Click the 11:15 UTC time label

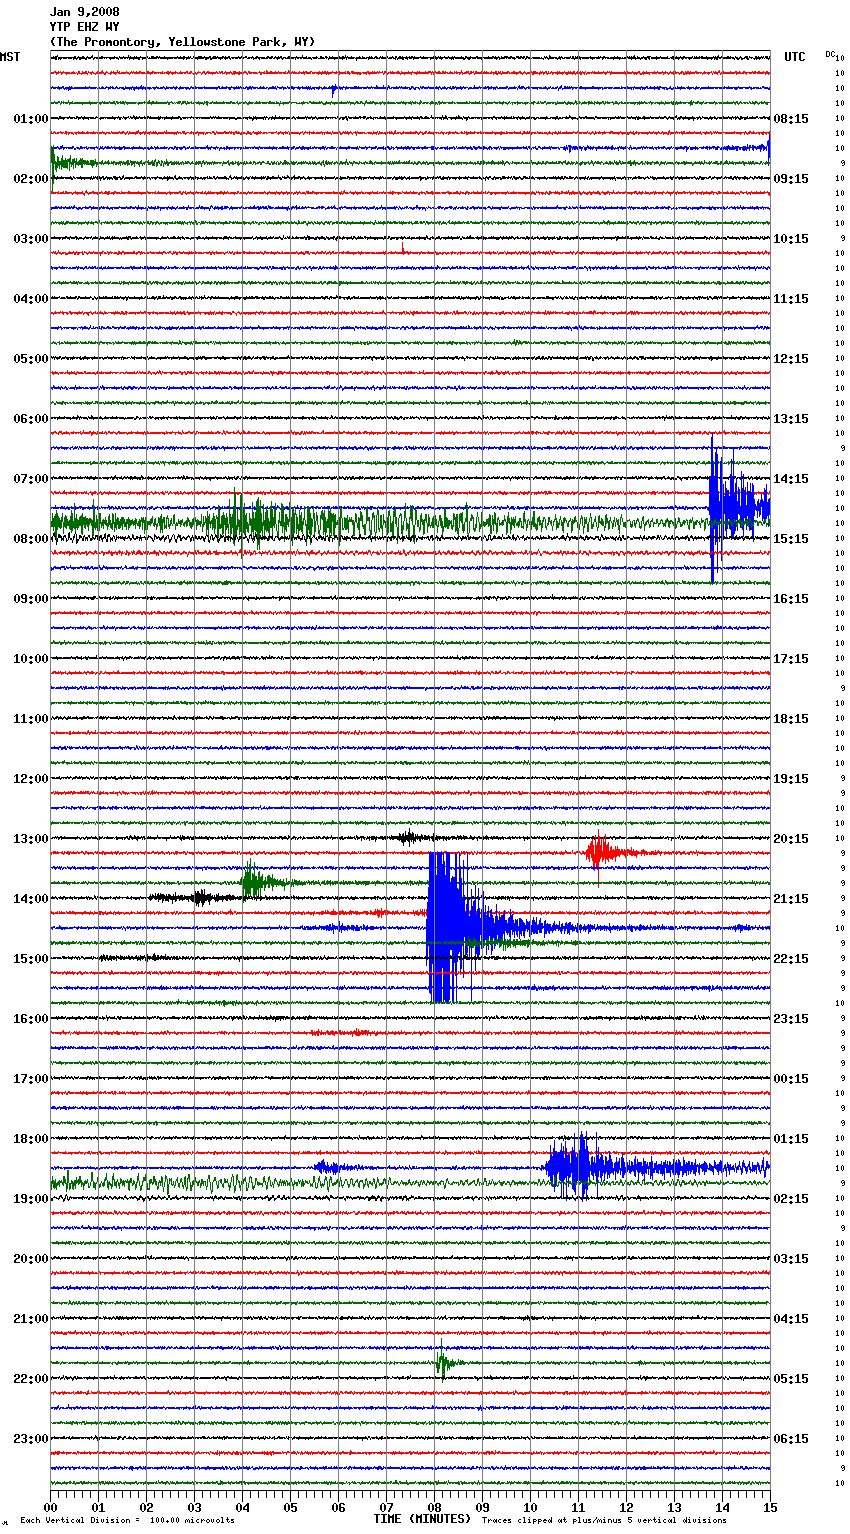click(x=791, y=299)
